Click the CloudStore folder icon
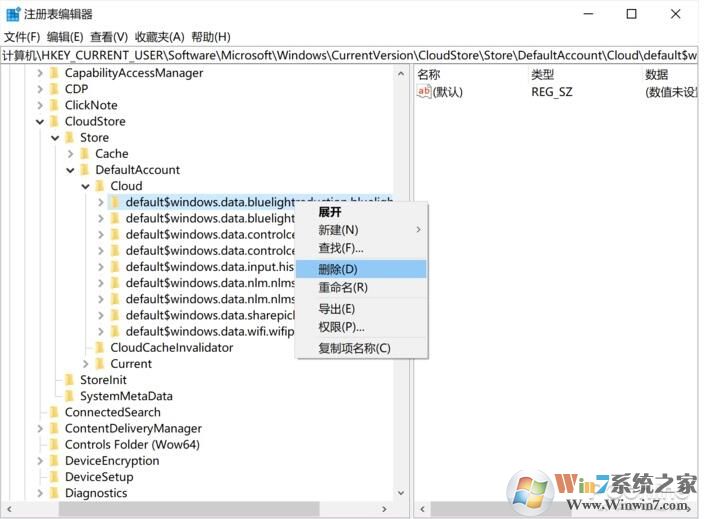Viewport: 704px width, 519px height. (x=54, y=121)
